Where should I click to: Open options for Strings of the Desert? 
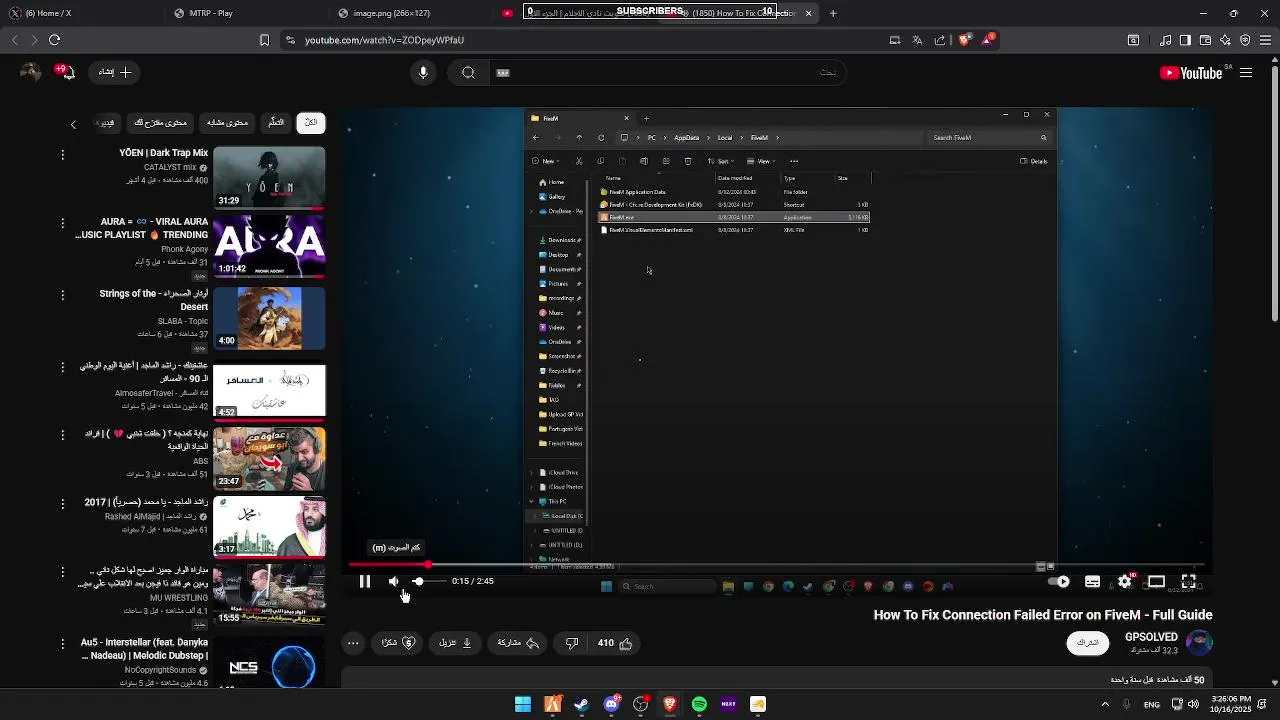pyautogui.click(x=62, y=295)
